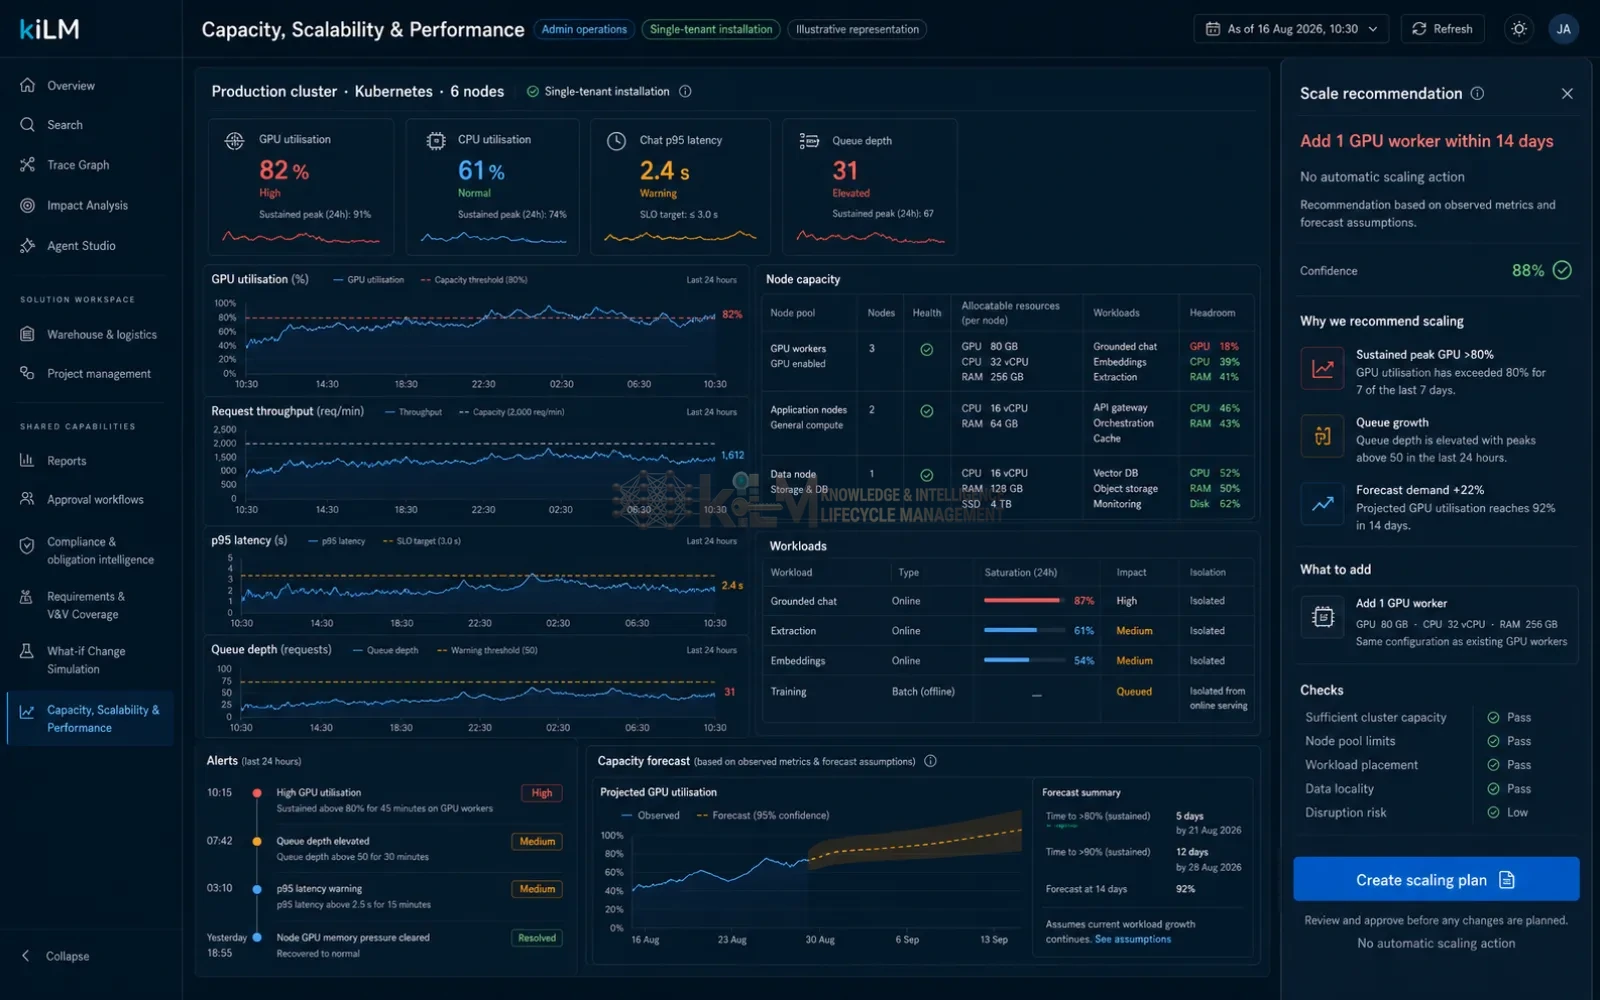The width and height of the screenshot is (1600, 1000).
Task: Click the Capacity forecast info icon
Action: (x=930, y=761)
